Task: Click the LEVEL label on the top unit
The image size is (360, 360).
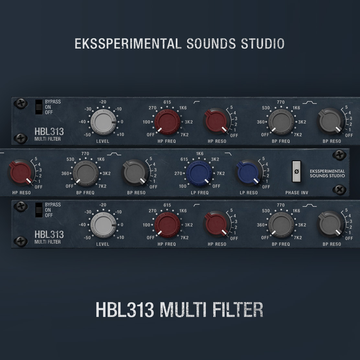Action: click(103, 141)
